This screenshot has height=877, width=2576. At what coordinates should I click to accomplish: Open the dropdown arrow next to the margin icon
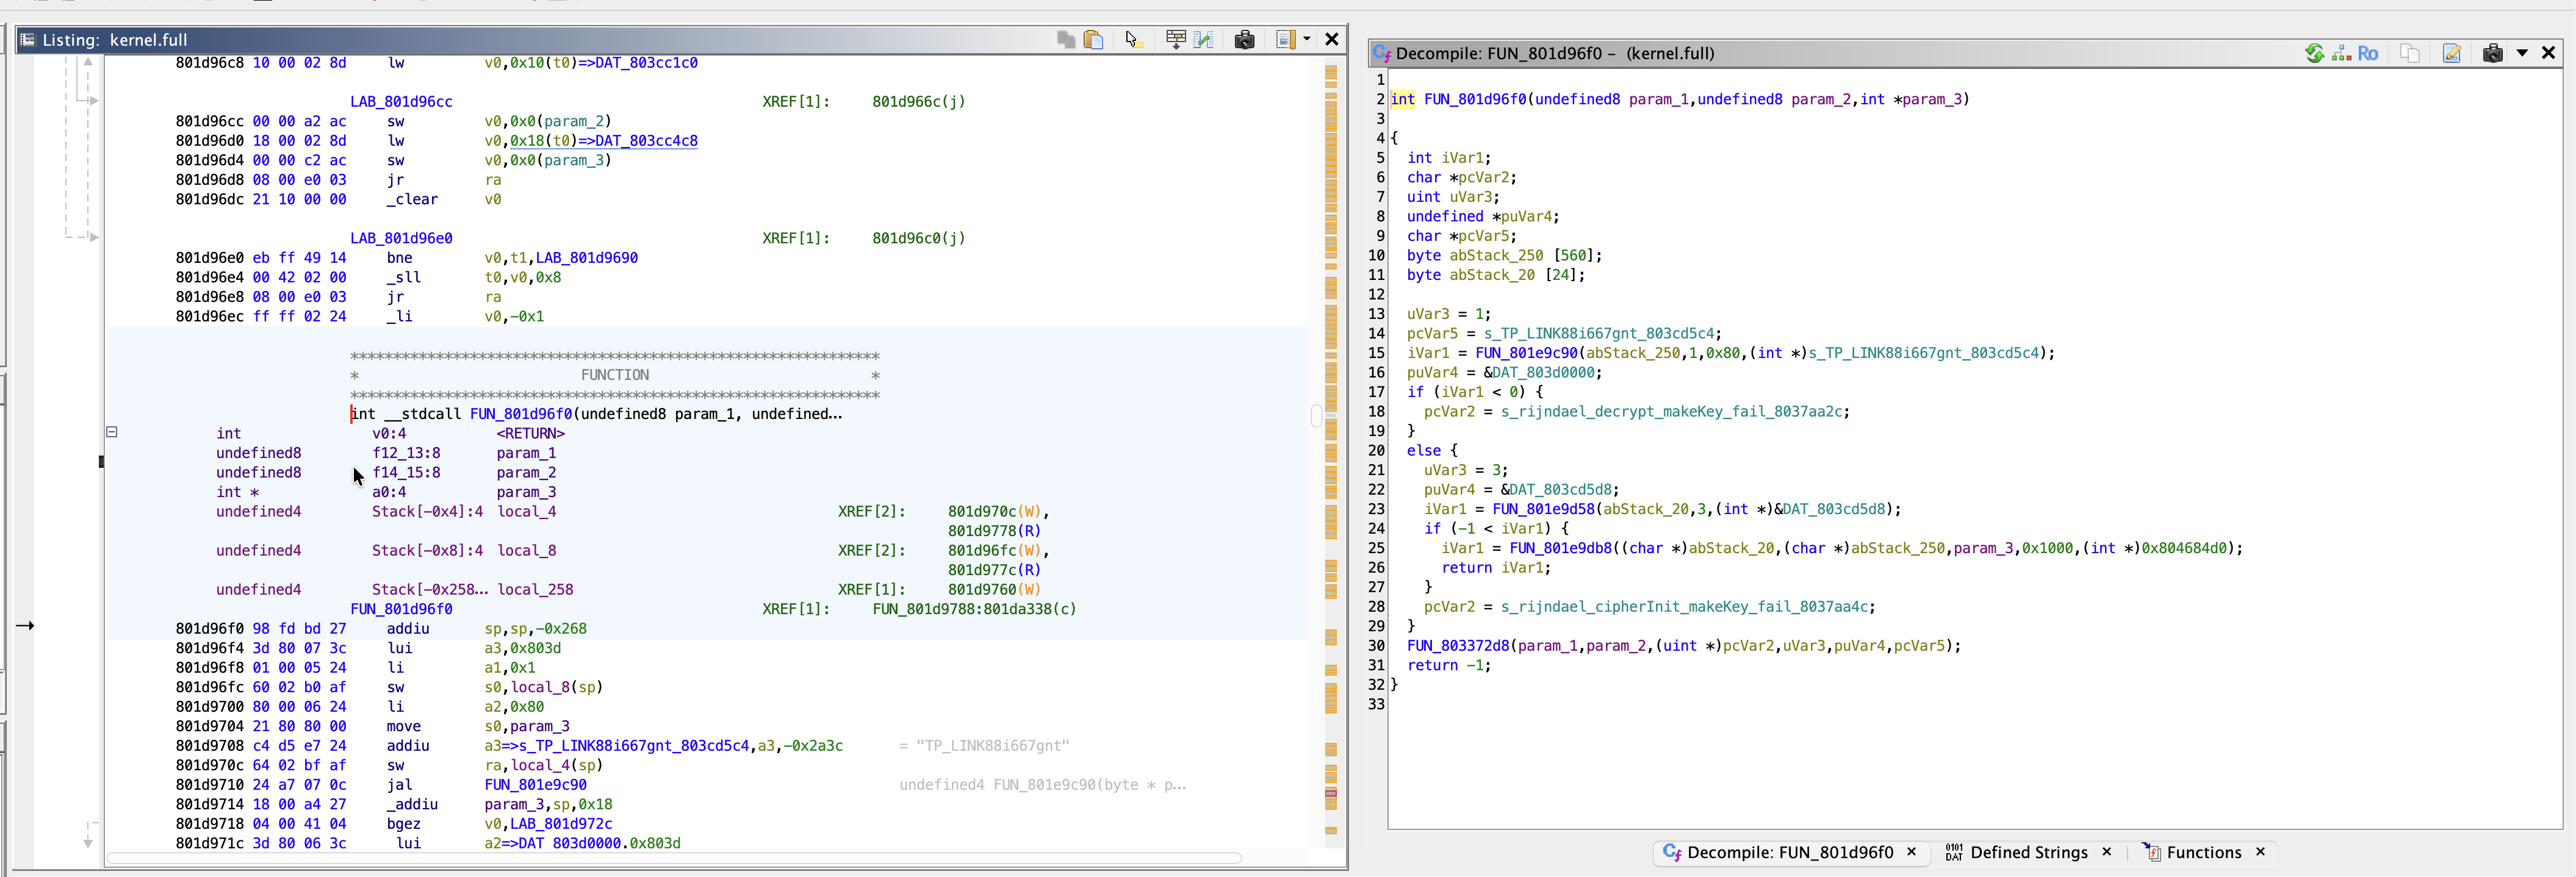pos(1307,40)
